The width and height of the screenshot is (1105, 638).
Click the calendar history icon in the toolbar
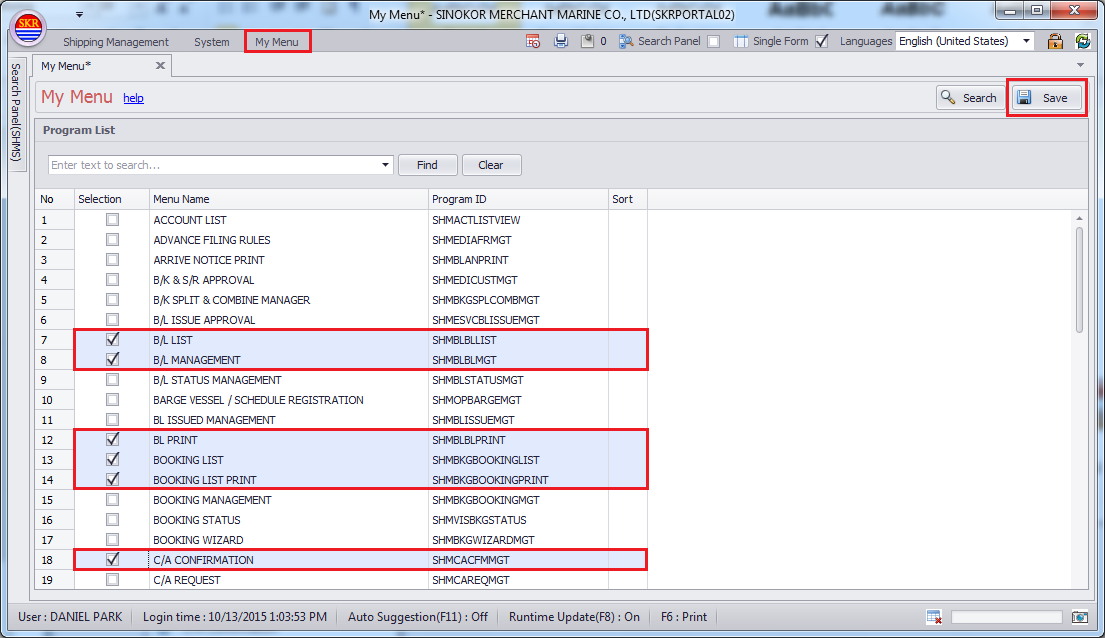click(533, 42)
